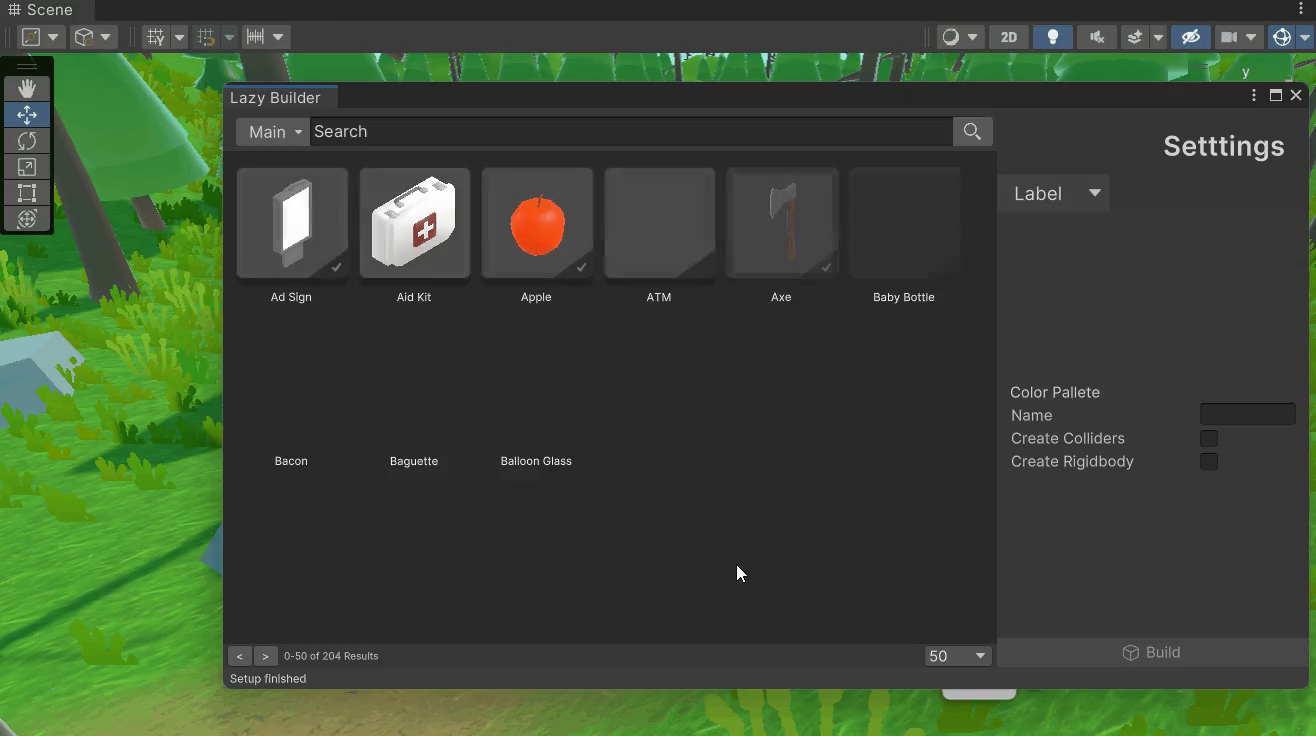
Task: Select the Rect transform tool
Action: [x=27, y=193]
